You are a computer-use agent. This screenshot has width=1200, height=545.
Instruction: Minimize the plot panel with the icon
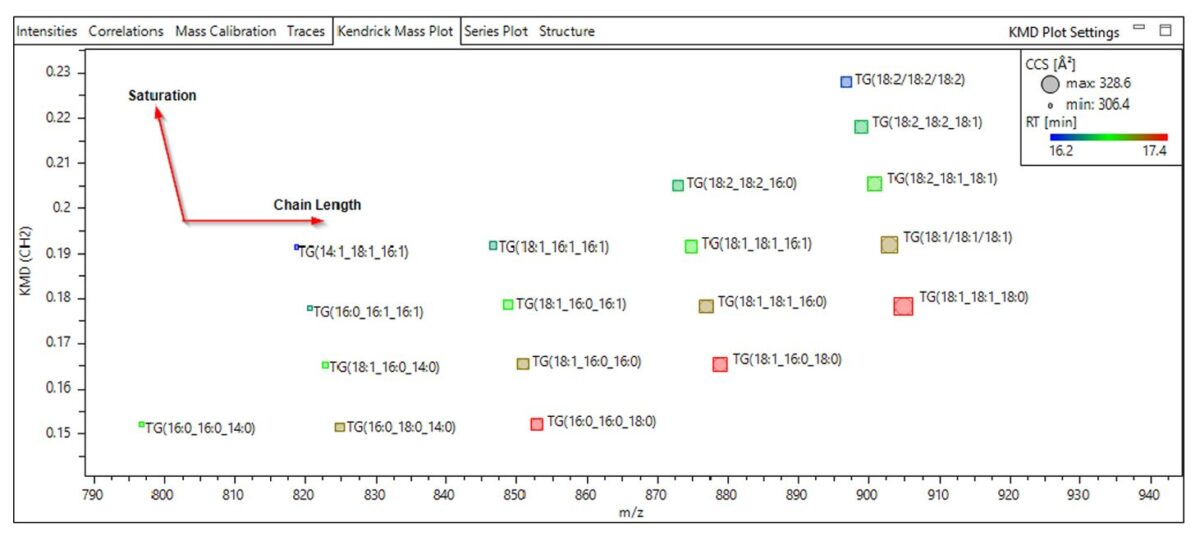[x=1140, y=29]
